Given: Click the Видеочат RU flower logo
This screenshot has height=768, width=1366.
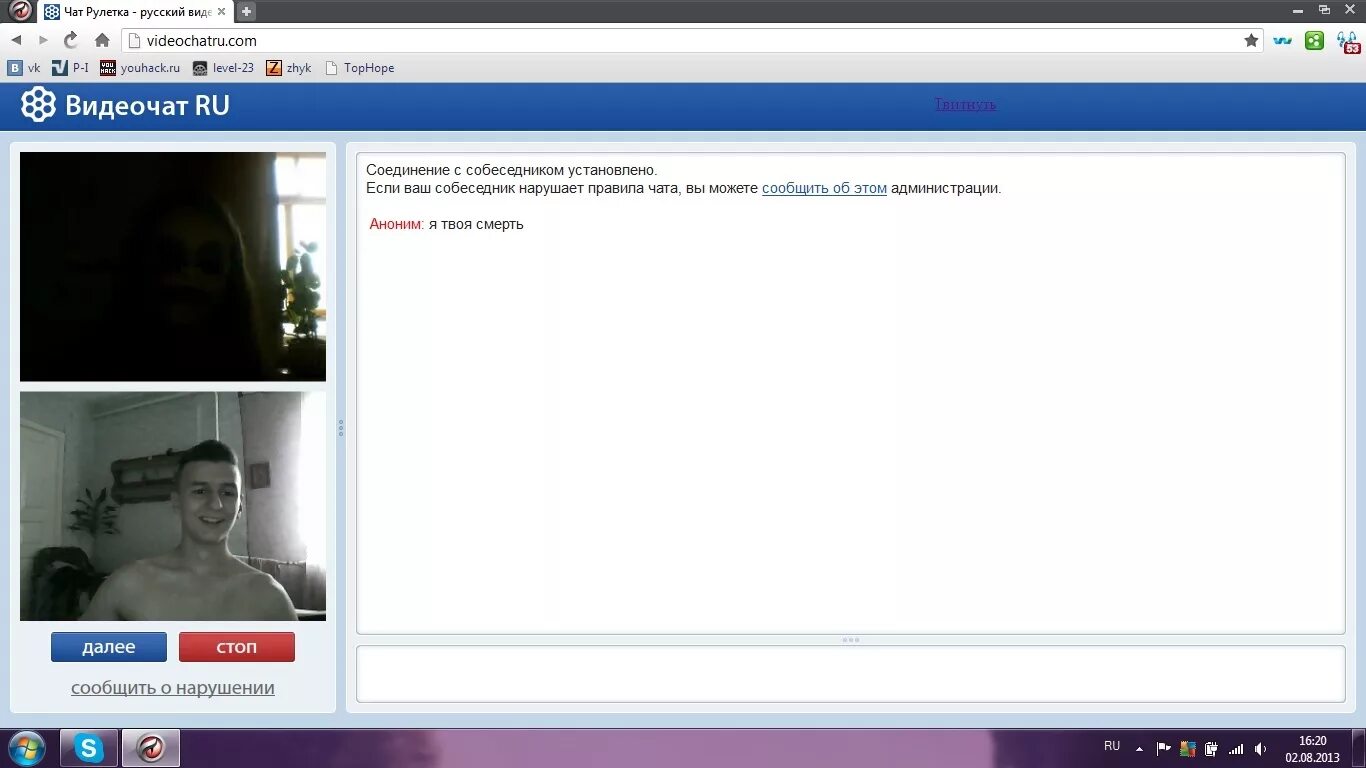Looking at the screenshot, I should click(39, 105).
